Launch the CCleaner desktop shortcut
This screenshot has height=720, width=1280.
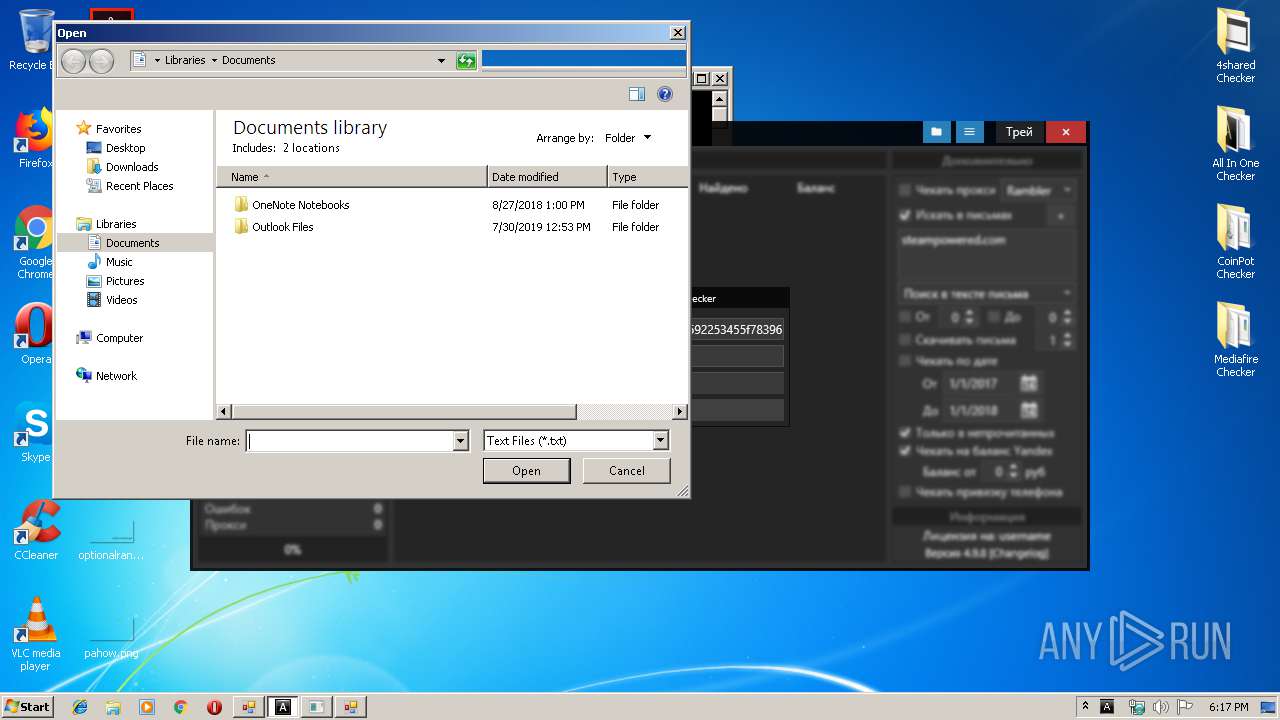(x=36, y=530)
